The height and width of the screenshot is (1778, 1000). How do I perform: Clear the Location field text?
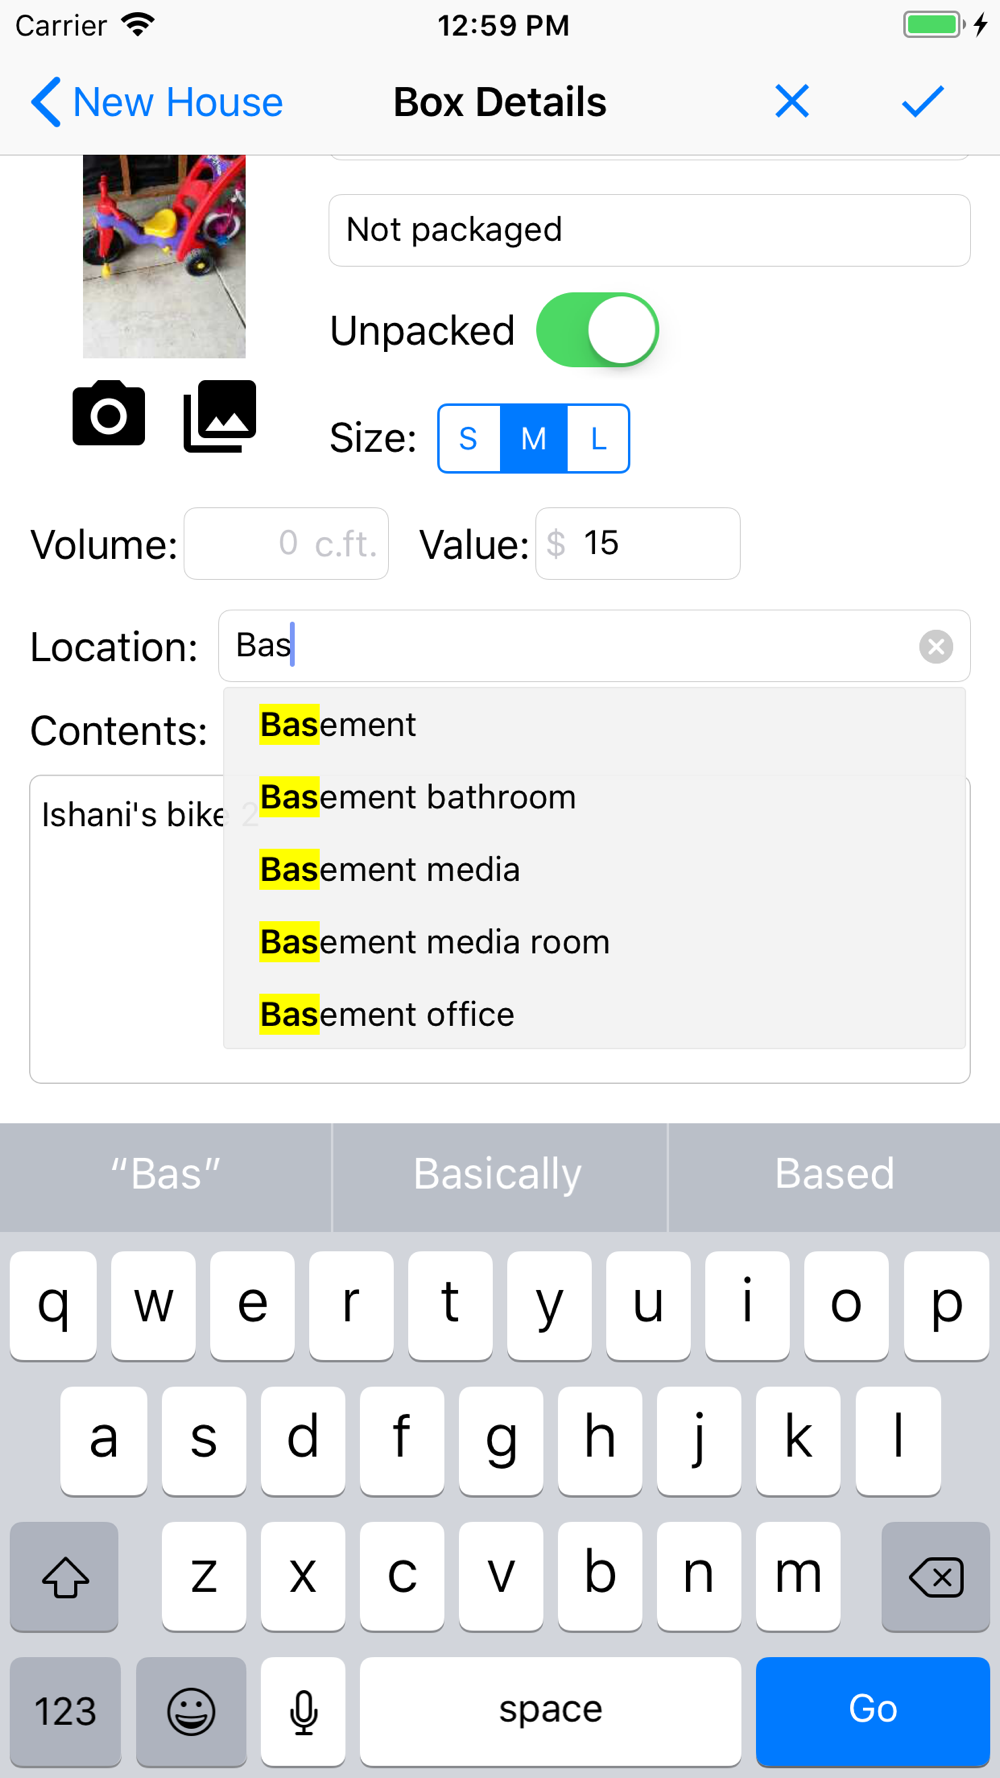[x=936, y=647]
